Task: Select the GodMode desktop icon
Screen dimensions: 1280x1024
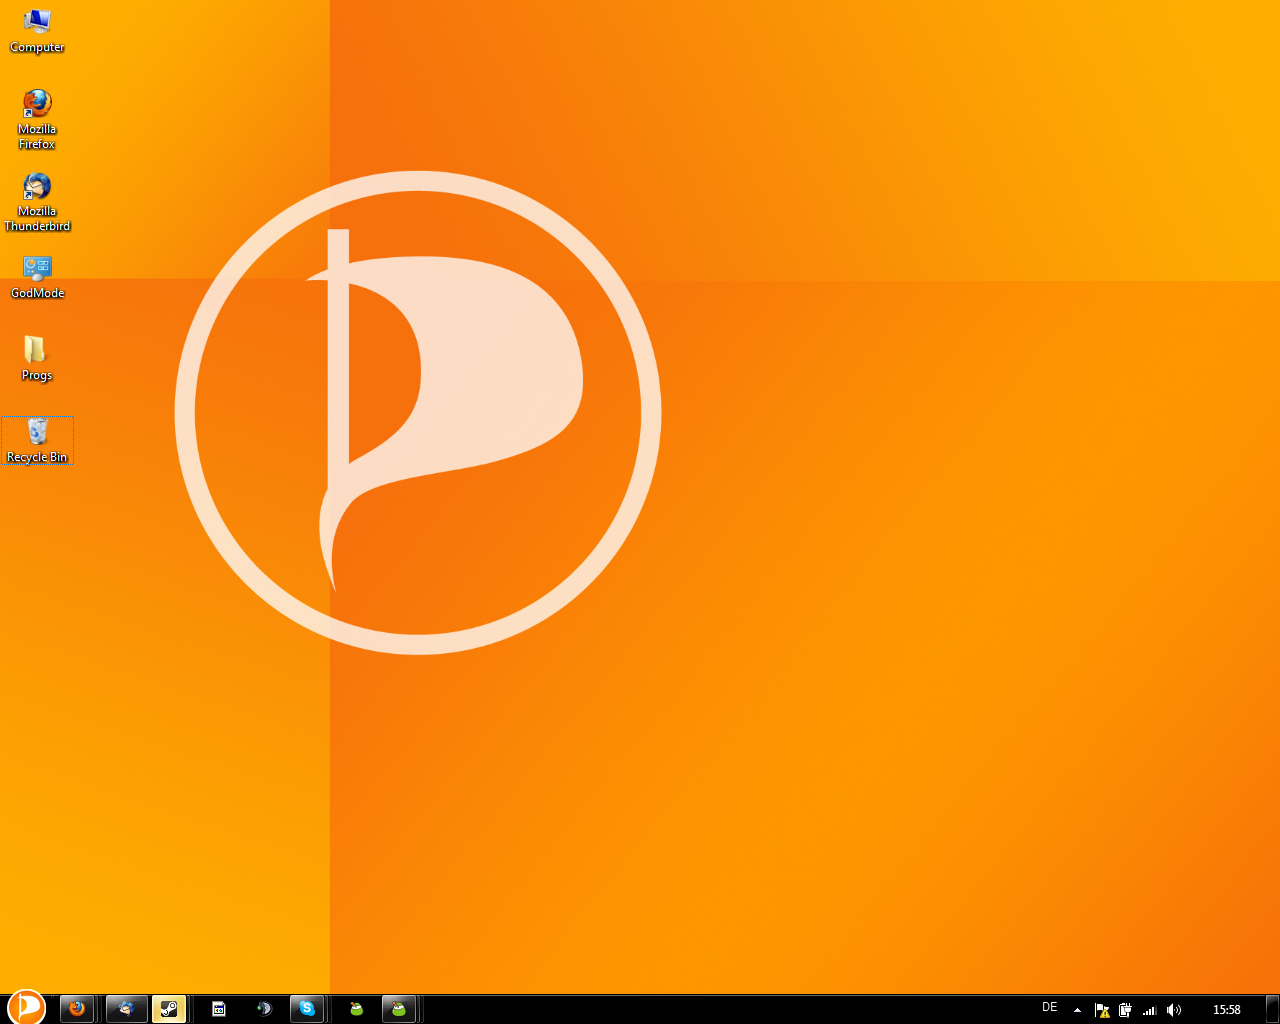Action: coord(37,277)
